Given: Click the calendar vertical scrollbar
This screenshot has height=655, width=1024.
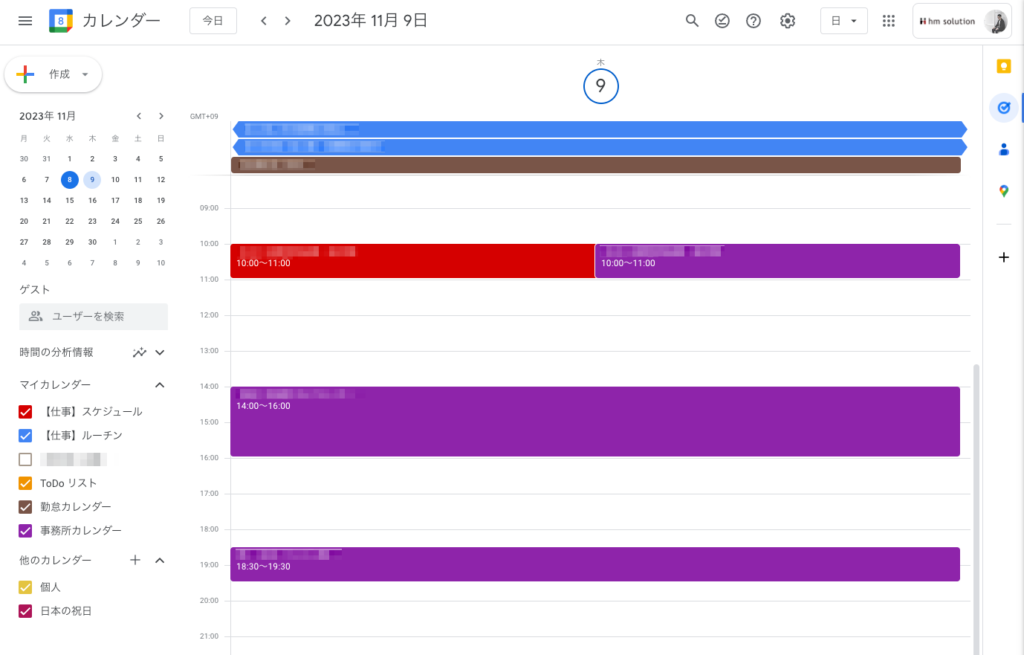Looking at the screenshot, I should click(x=976, y=509).
